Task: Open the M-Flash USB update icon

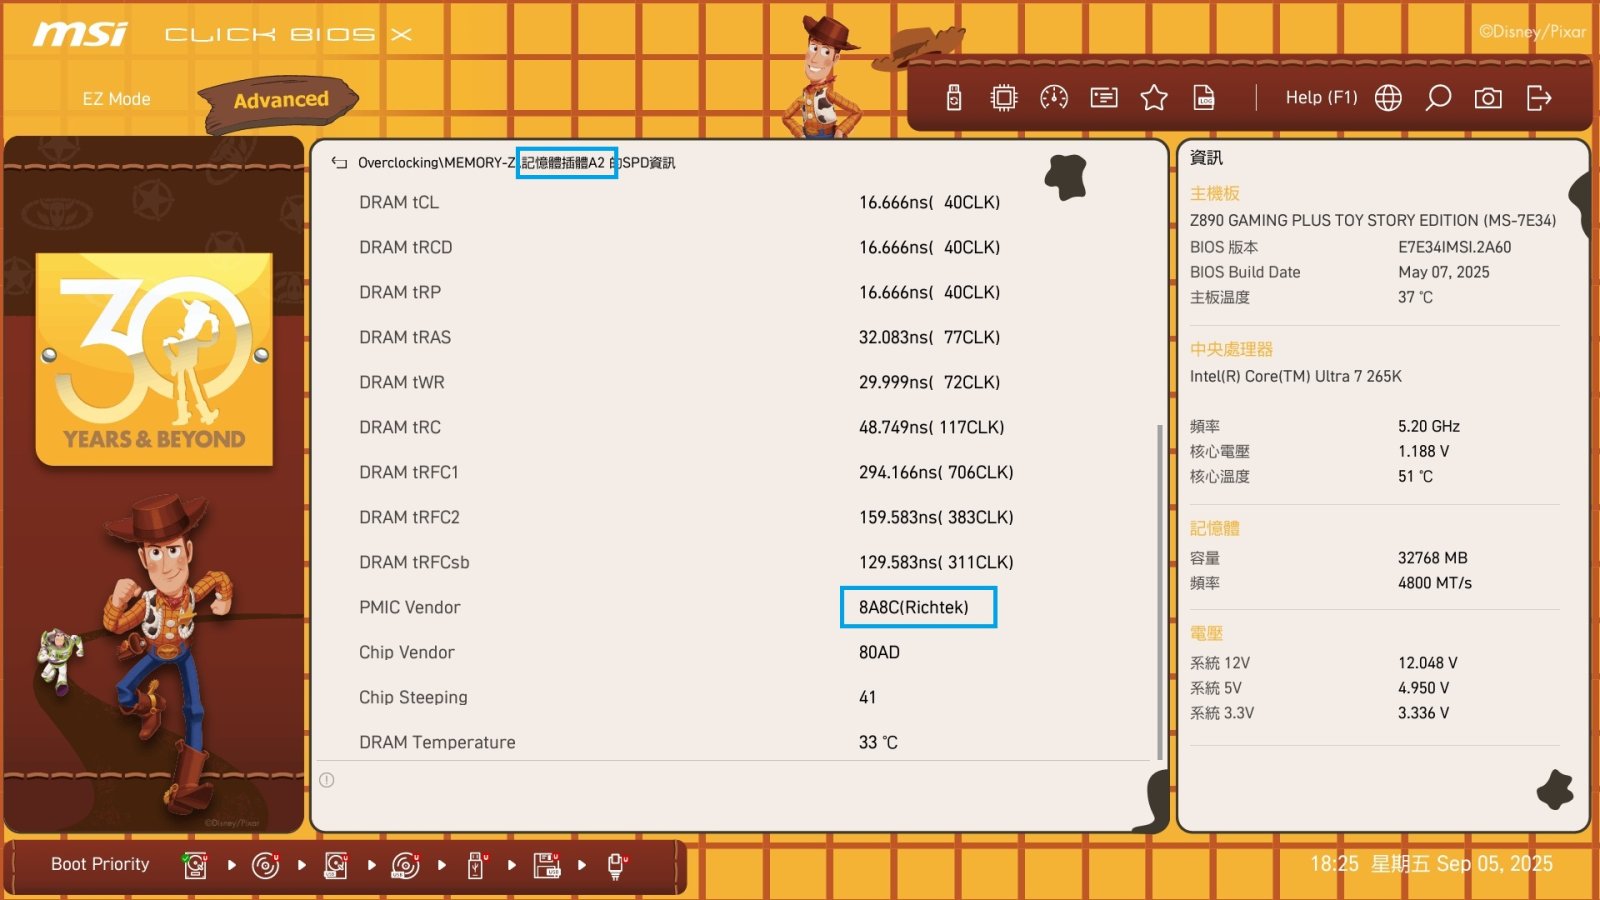Action: pos(954,98)
